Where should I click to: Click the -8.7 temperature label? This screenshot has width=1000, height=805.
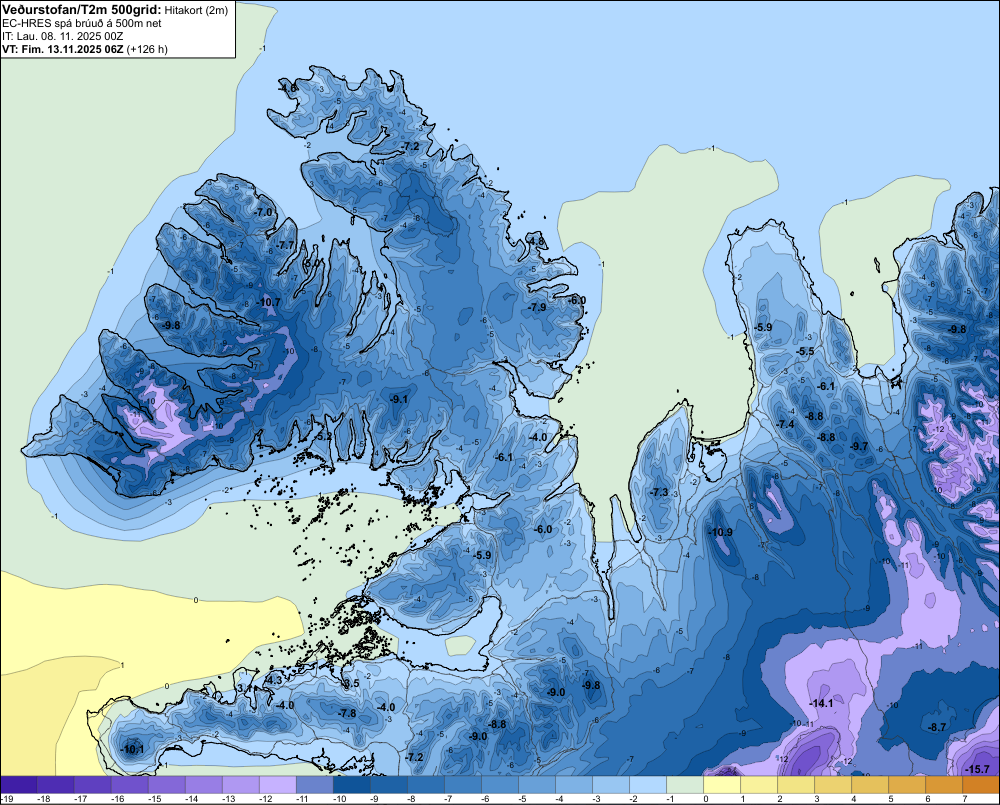(938, 727)
